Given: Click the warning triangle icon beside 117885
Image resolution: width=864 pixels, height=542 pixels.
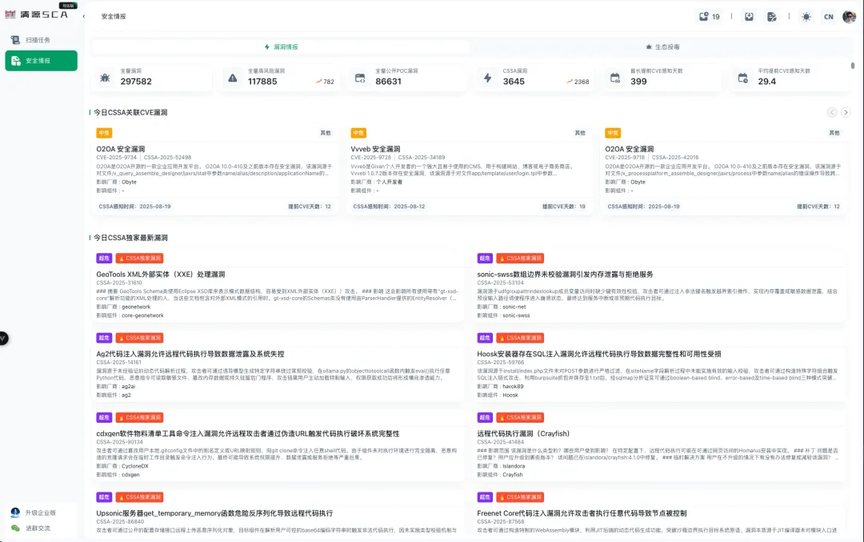Looking at the screenshot, I should [233, 78].
